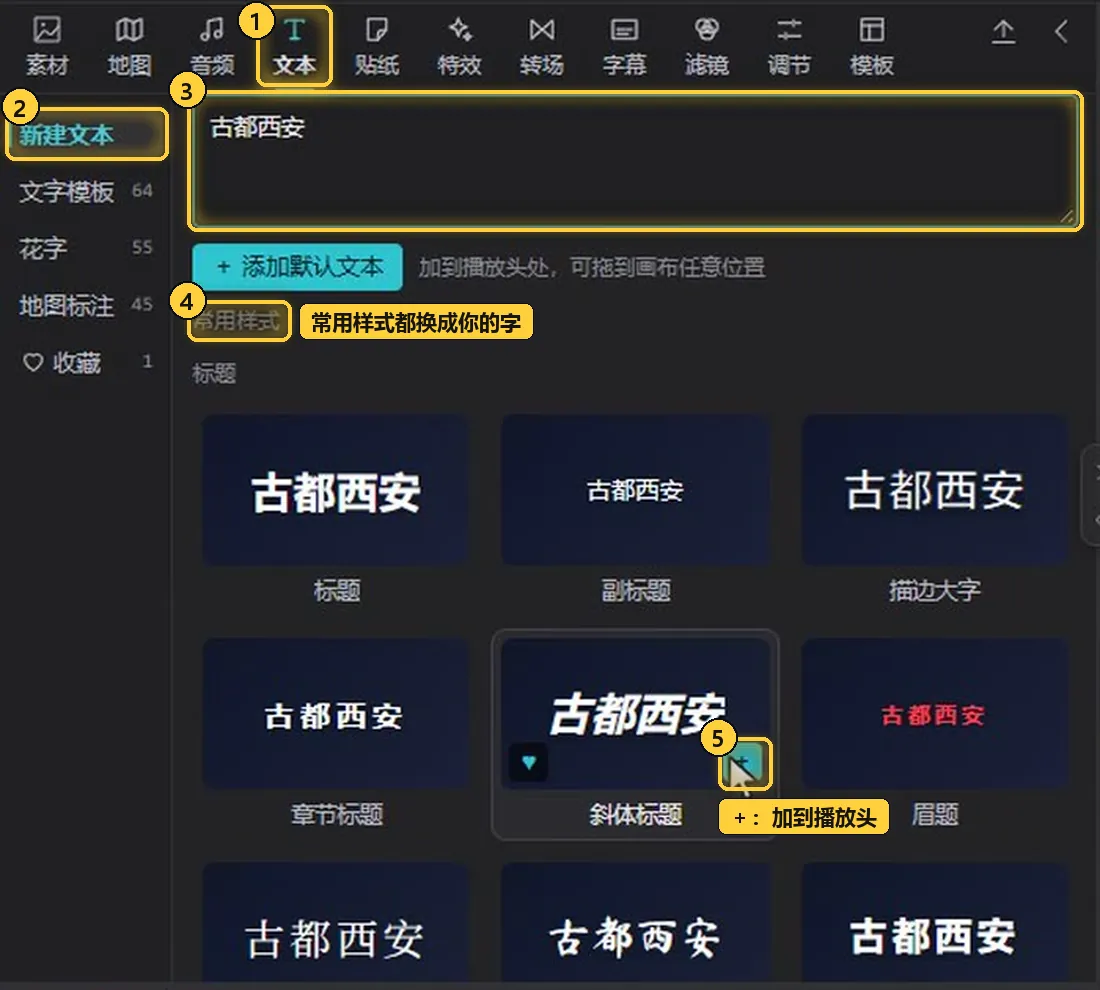The image size is (1100, 990).
Task: Select the 描边大字 outlined style thumbnail
Action: [x=935, y=490]
